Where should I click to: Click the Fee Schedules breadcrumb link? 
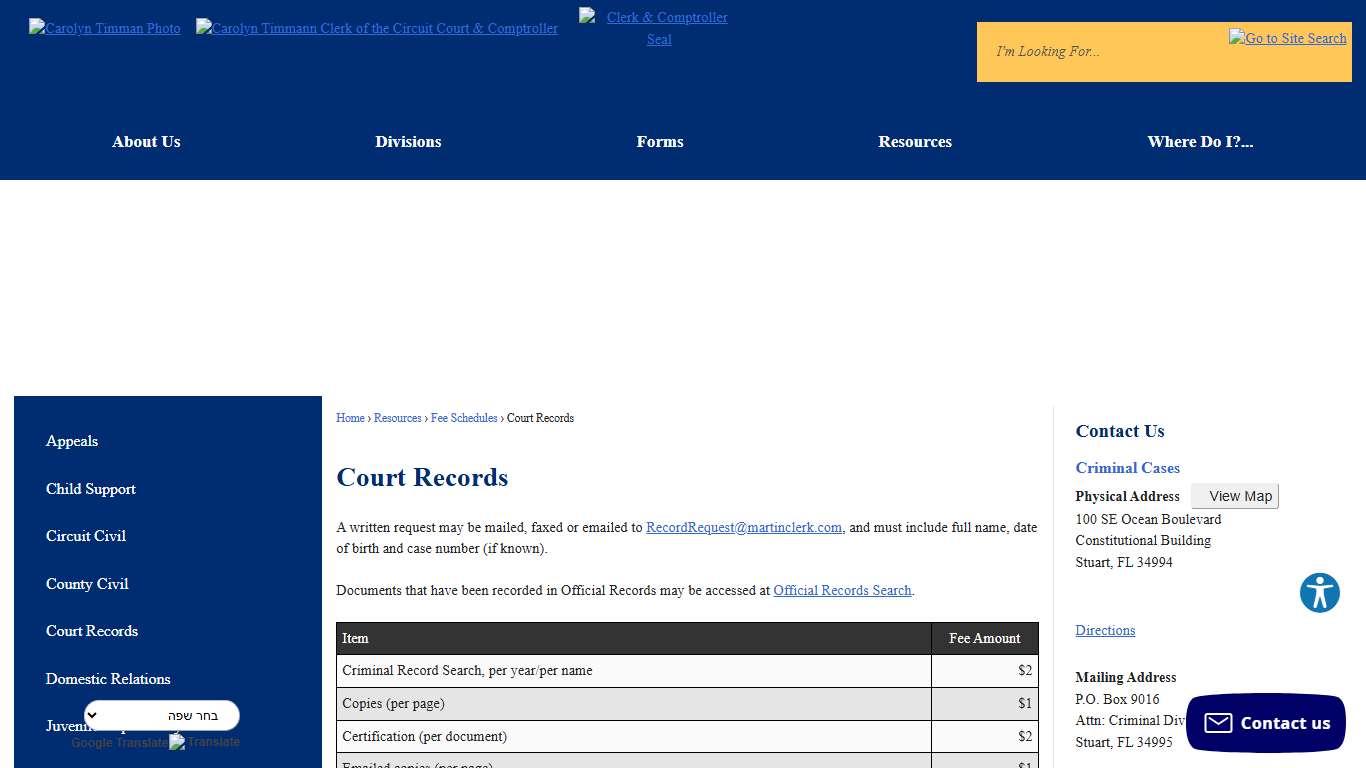(x=464, y=418)
